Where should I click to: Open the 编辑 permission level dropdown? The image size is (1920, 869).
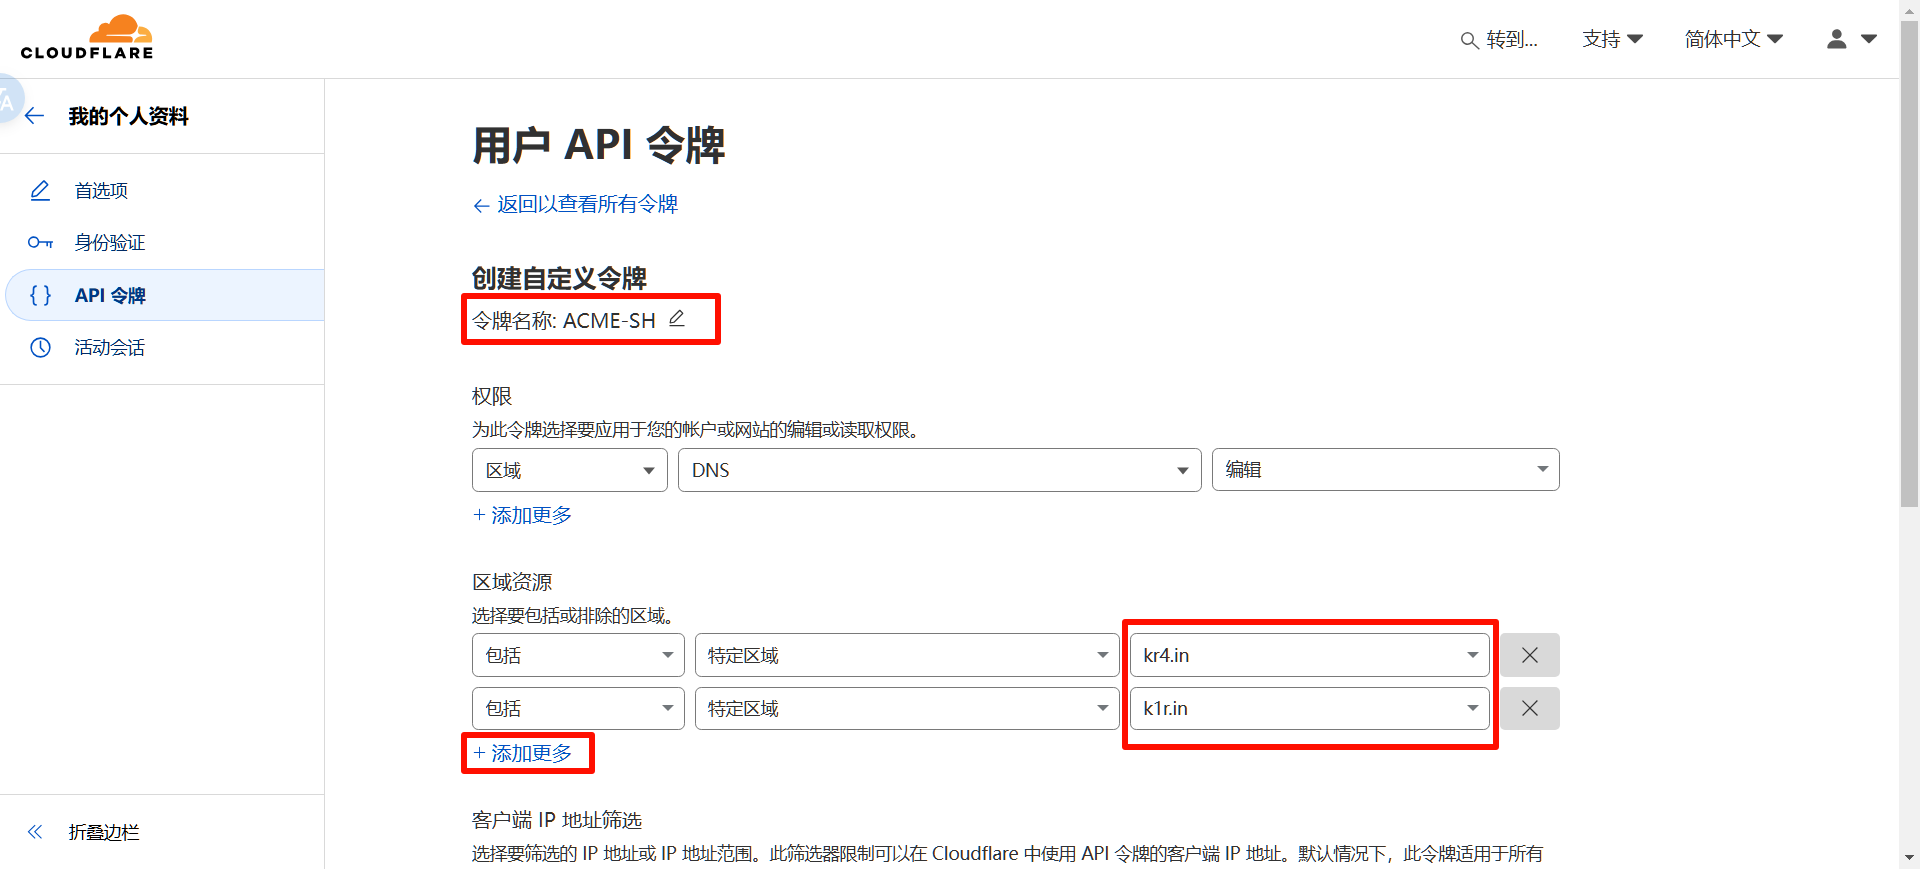[x=1385, y=470]
